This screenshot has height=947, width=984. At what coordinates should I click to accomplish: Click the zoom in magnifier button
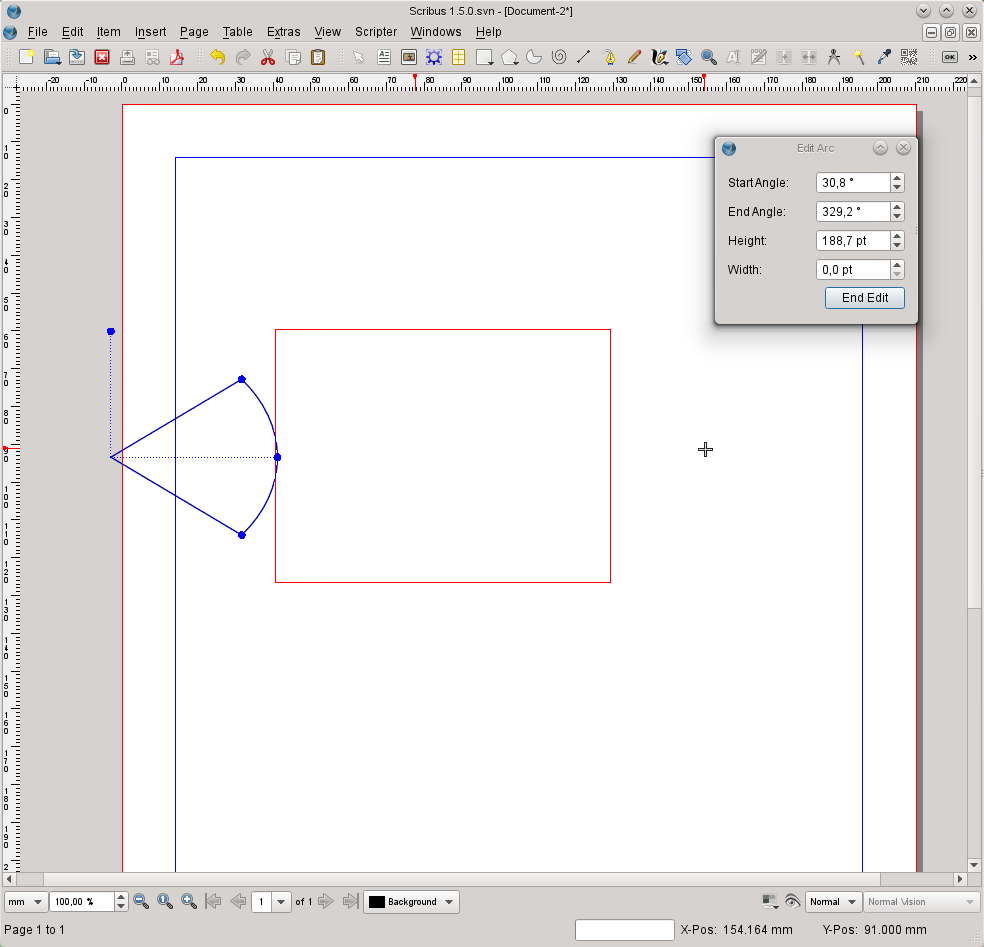[x=189, y=902]
